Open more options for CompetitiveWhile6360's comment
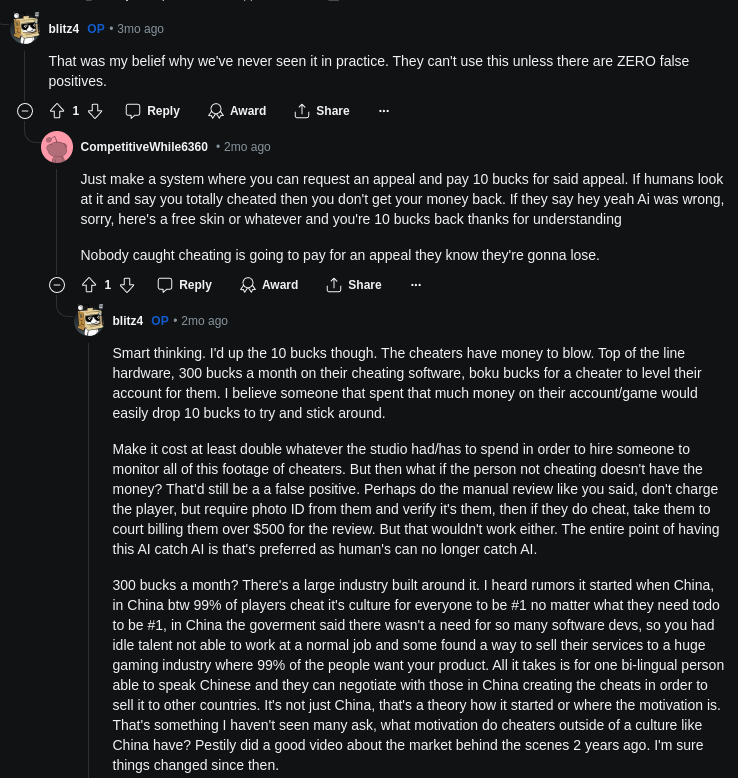The width and height of the screenshot is (738, 778). [x=416, y=285]
